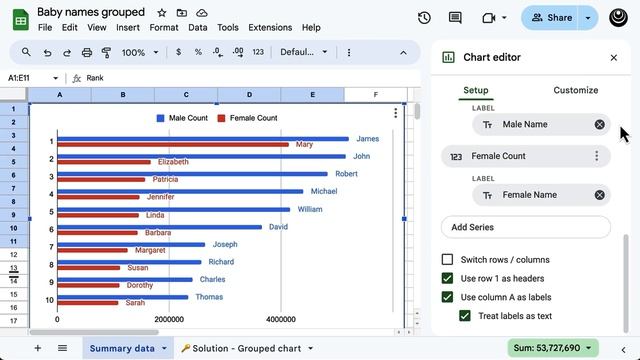Collapse the toolbar with up chevron

pos(403,53)
